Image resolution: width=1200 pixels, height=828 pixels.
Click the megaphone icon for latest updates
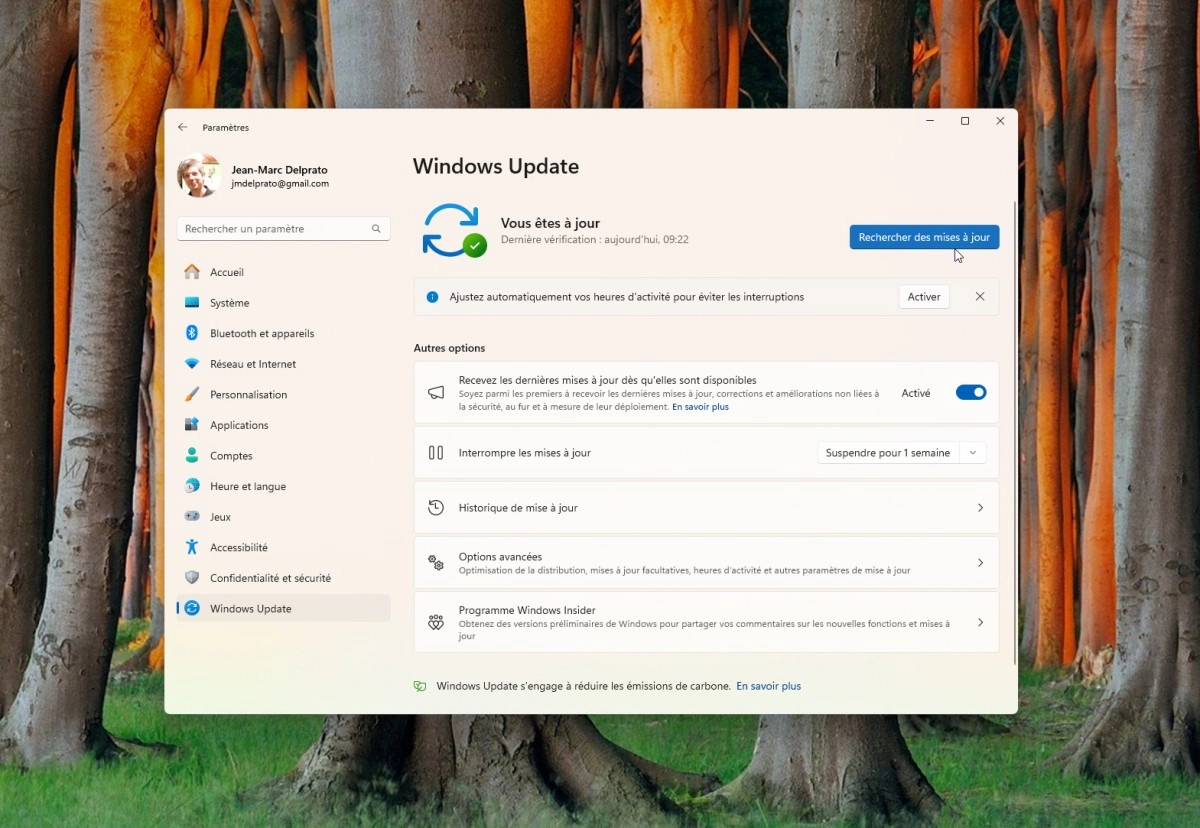point(436,393)
